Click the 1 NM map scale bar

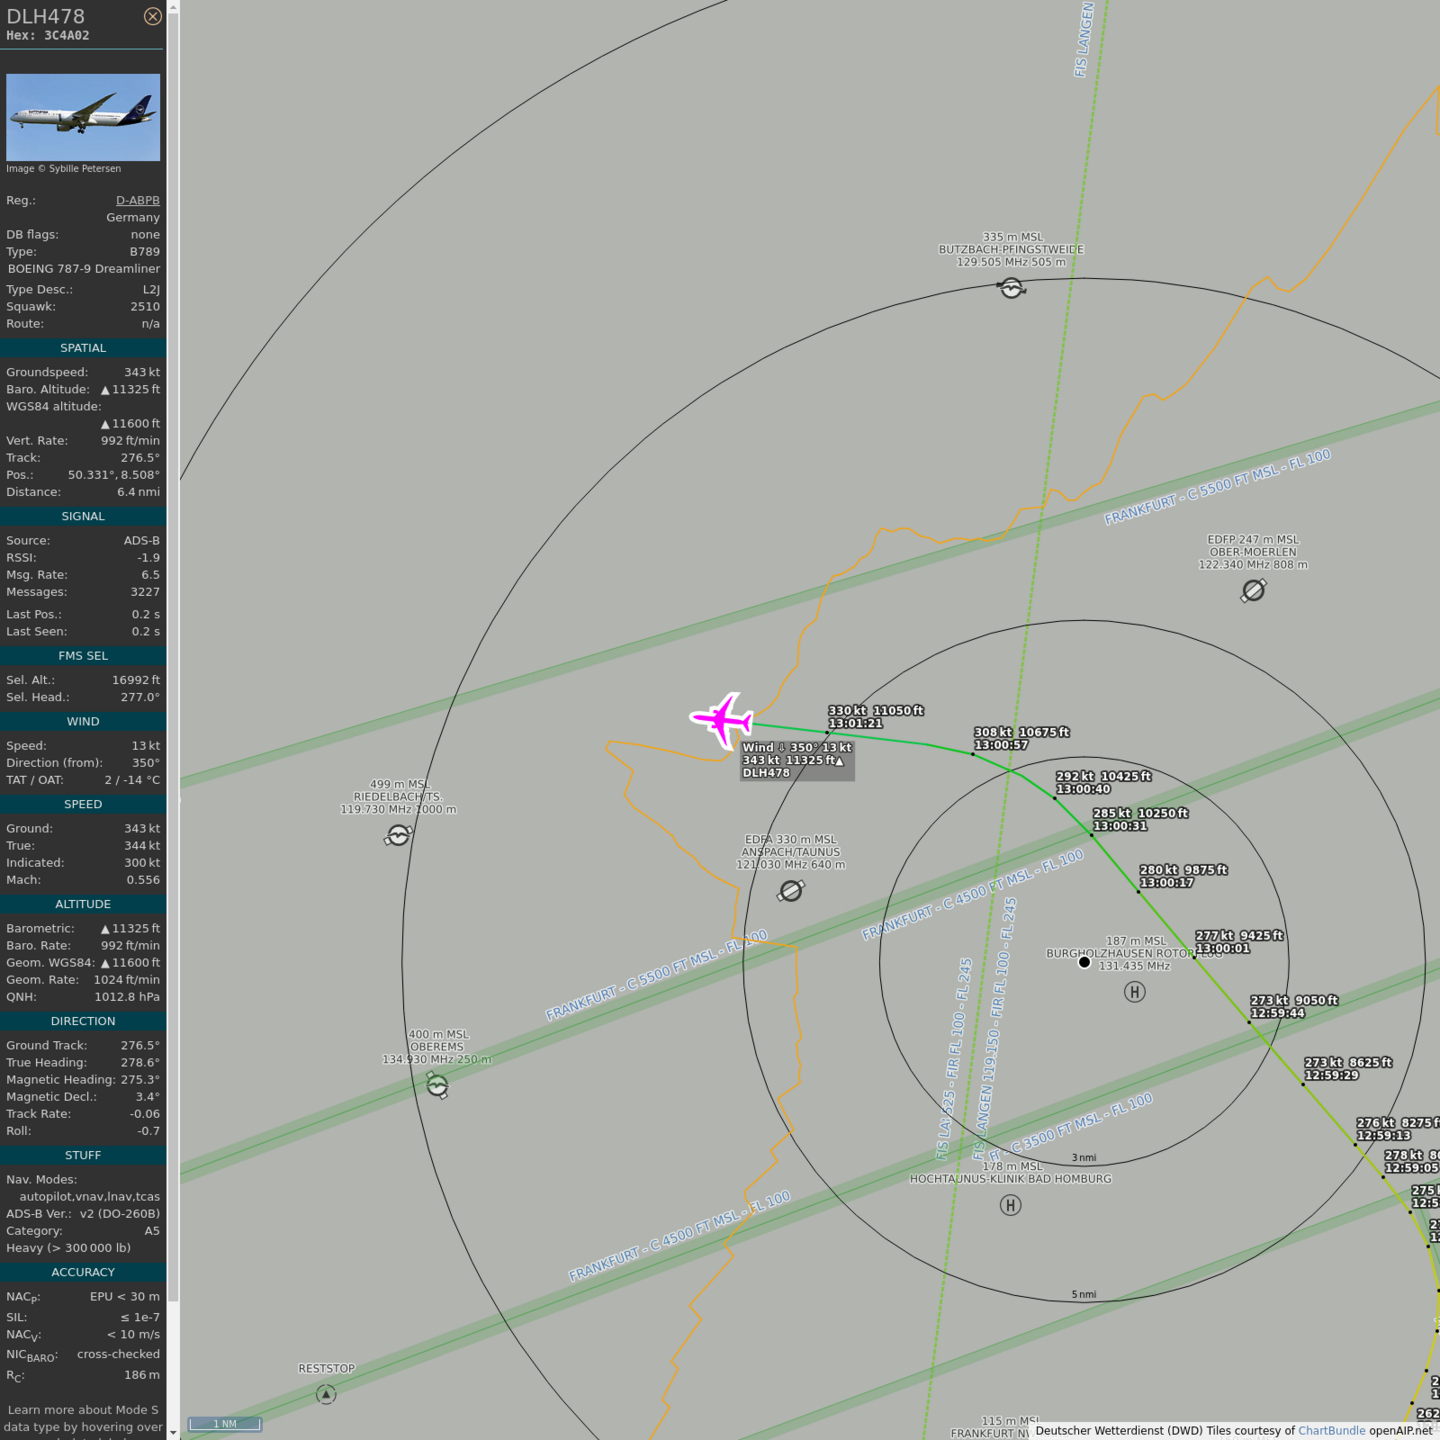pos(225,1424)
